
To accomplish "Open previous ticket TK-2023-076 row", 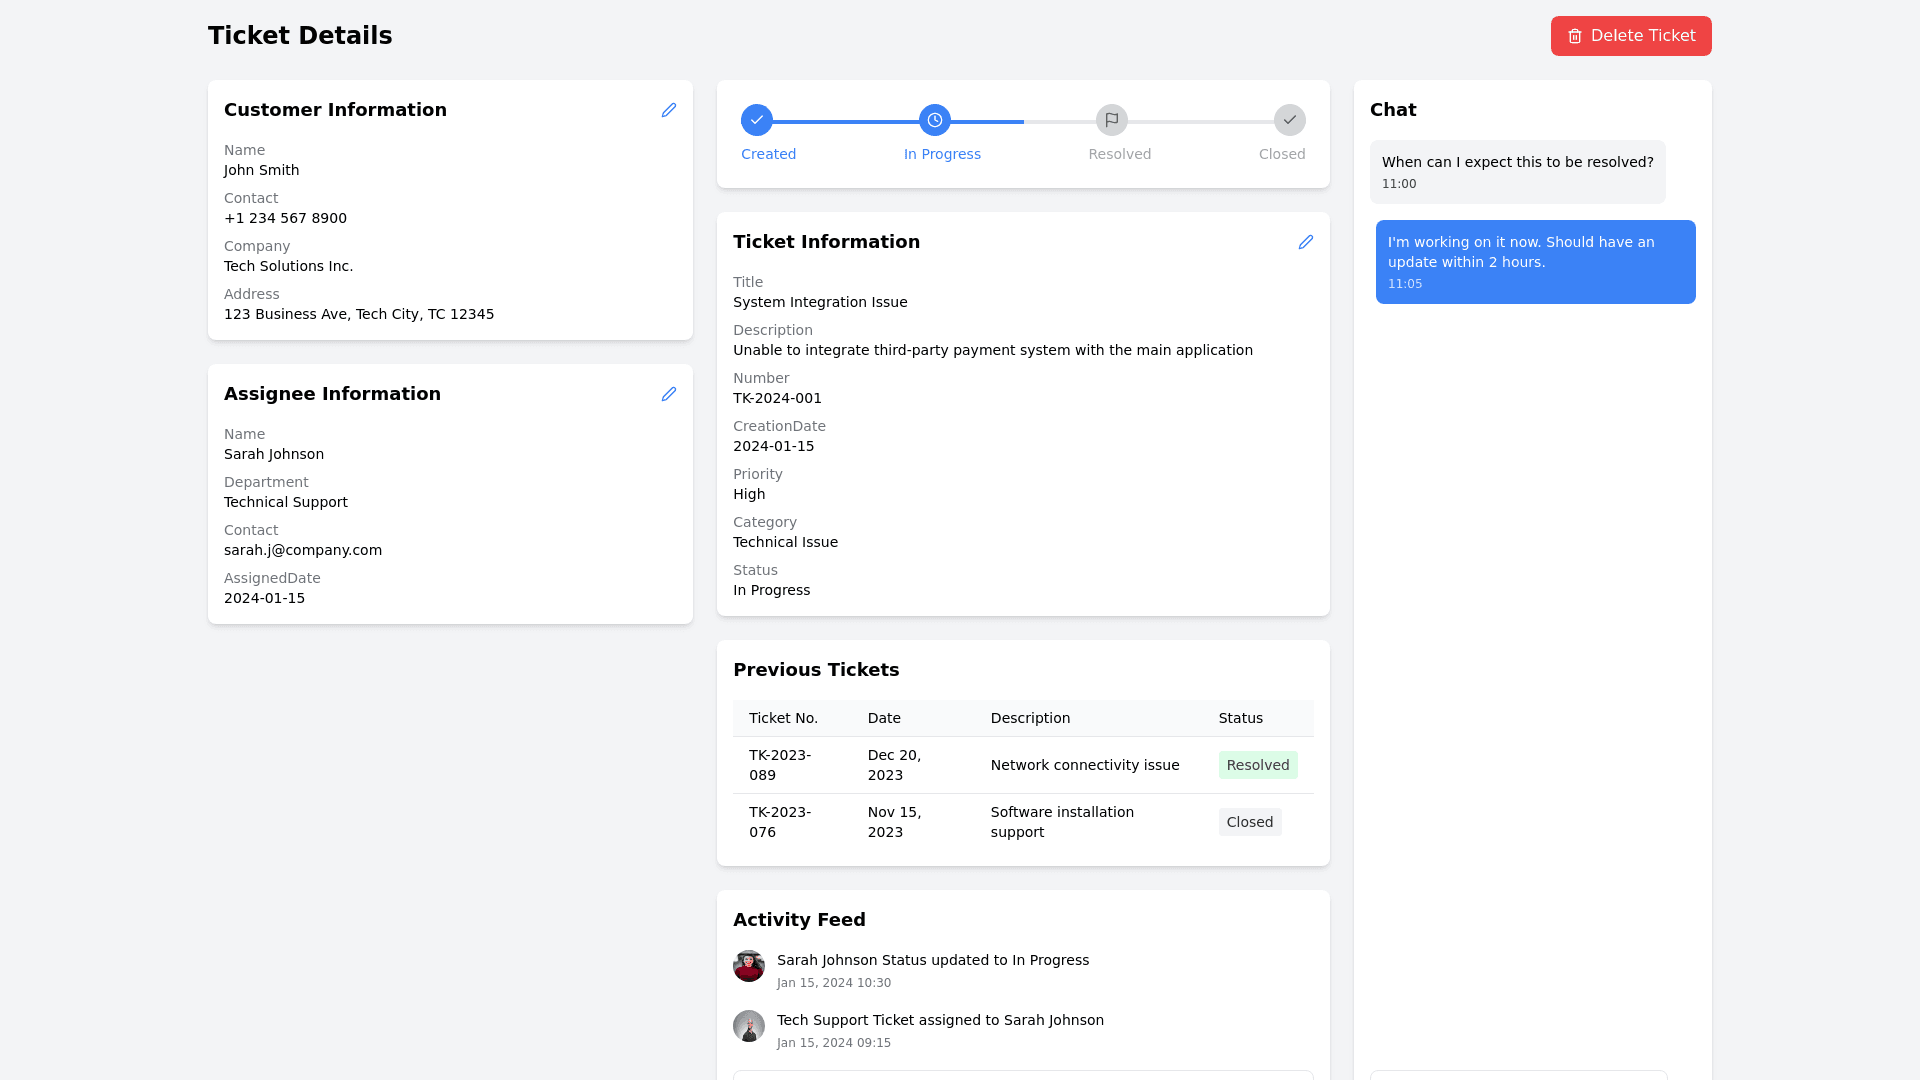I will tap(780, 822).
